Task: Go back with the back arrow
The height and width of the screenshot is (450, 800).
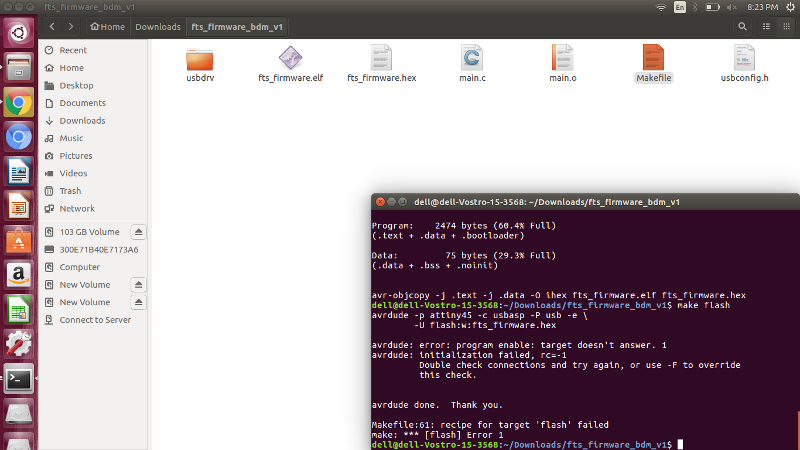Action: click(52, 27)
